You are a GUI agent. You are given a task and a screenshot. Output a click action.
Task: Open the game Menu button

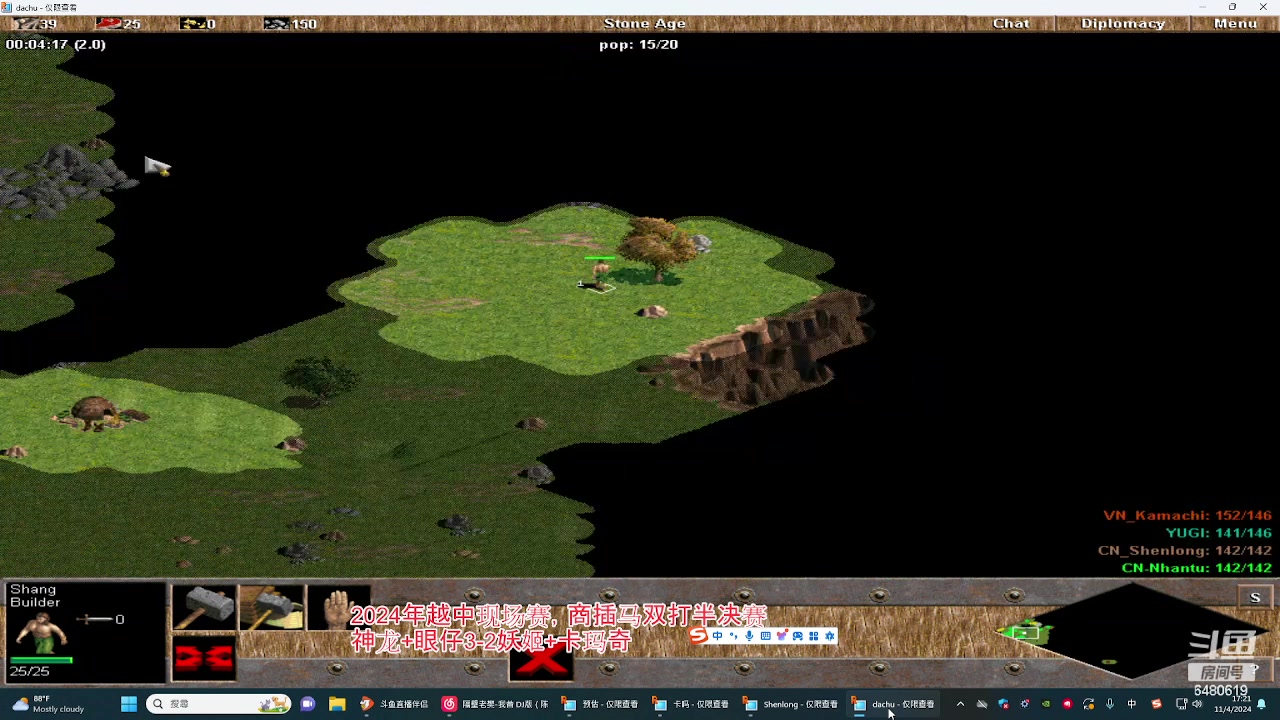pyautogui.click(x=1235, y=23)
